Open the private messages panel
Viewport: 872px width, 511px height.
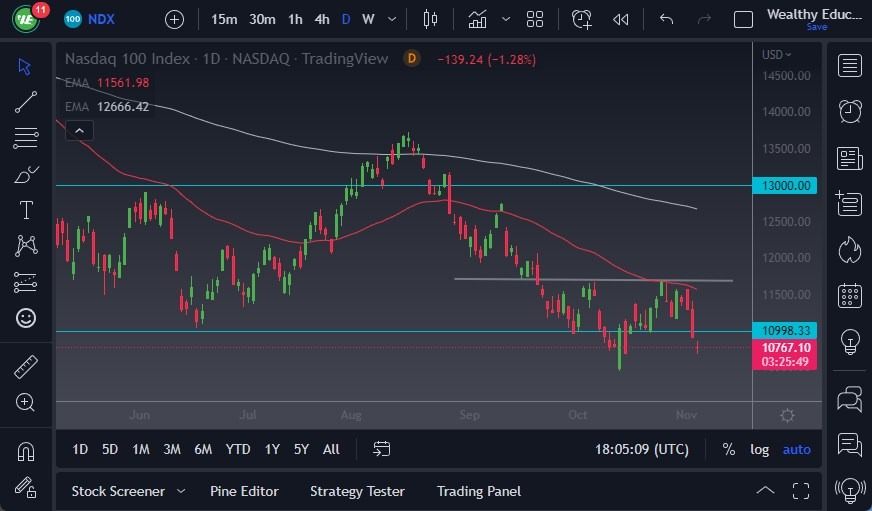click(850, 445)
